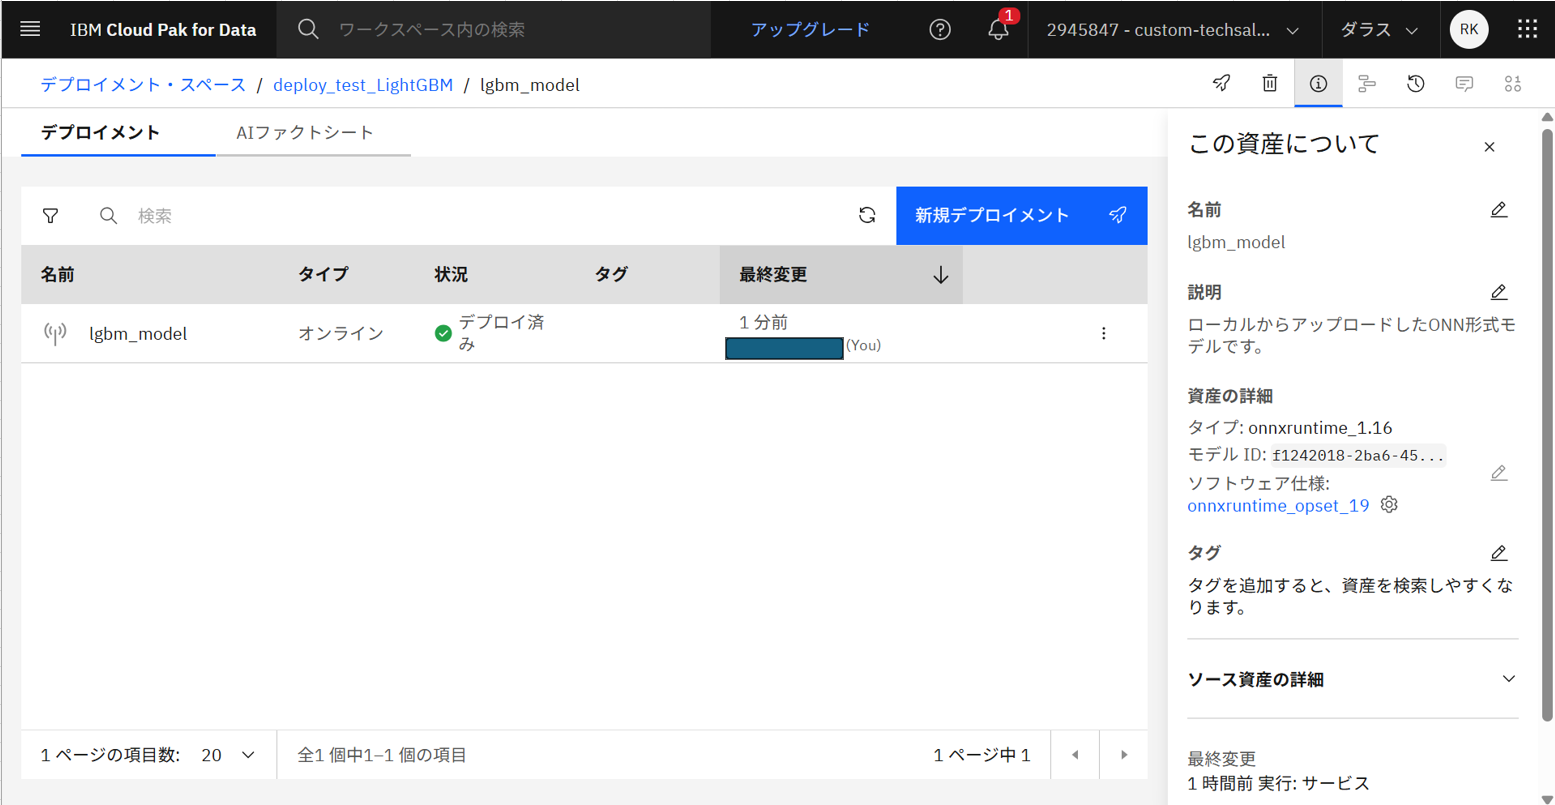
Task: Open the lineage diagram icon in toolbar
Action: [x=1367, y=84]
